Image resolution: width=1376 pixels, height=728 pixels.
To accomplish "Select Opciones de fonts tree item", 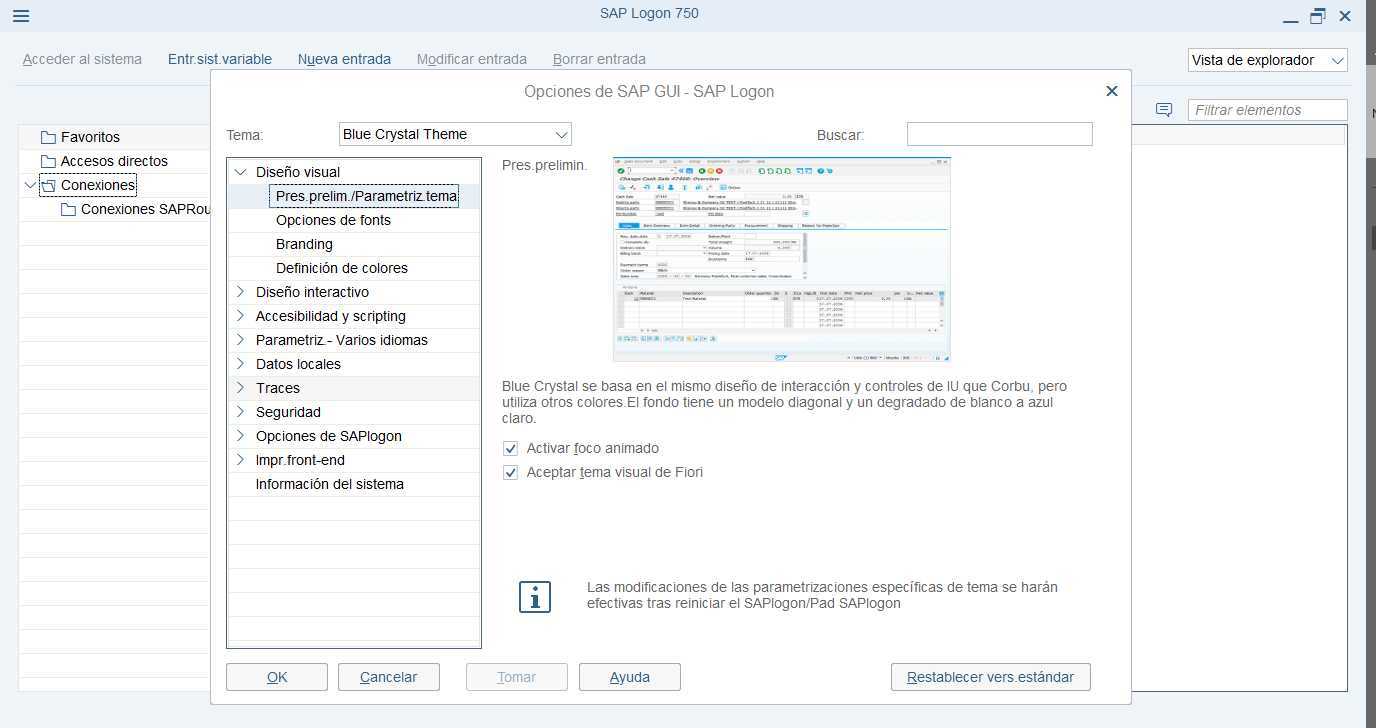I will point(333,220).
